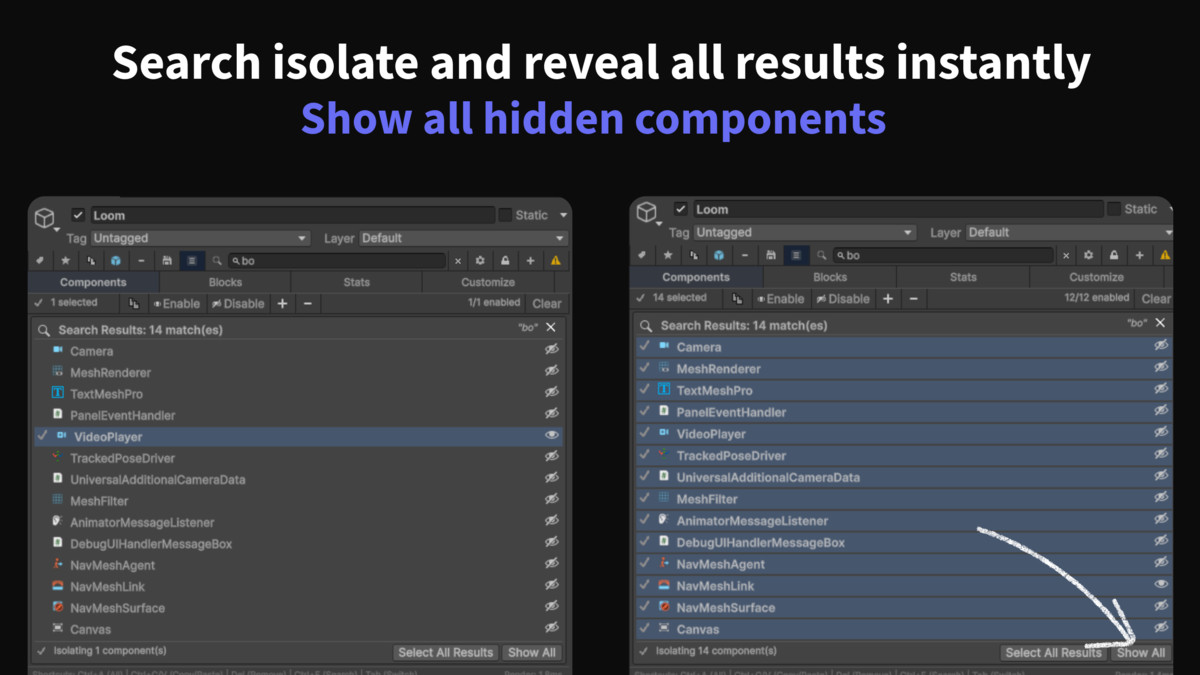Switch to the Blocks tab in left panel
Viewport: 1200px width, 675px height.
[x=225, y=282]
